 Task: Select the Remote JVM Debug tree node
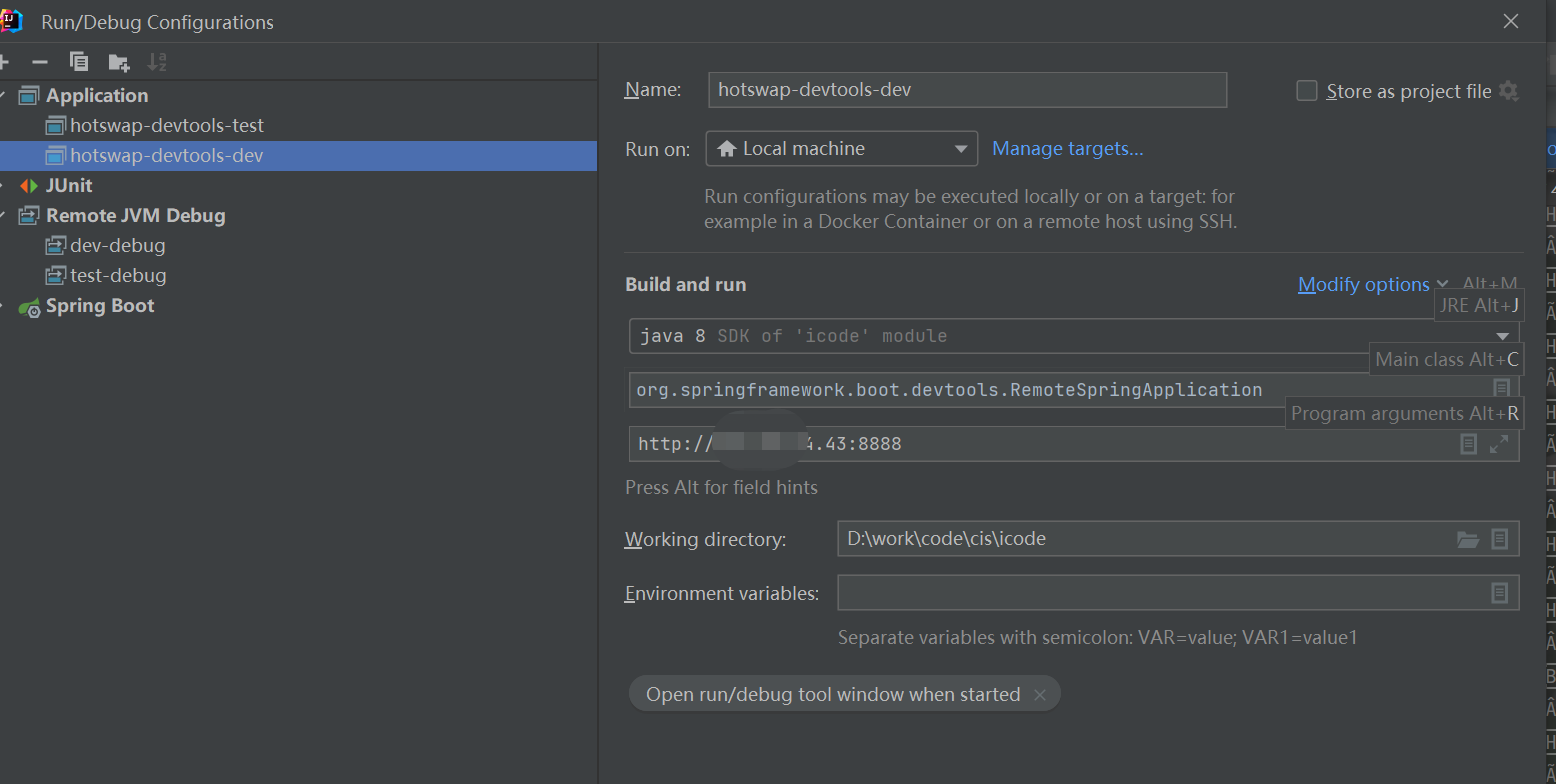[136, 216]
